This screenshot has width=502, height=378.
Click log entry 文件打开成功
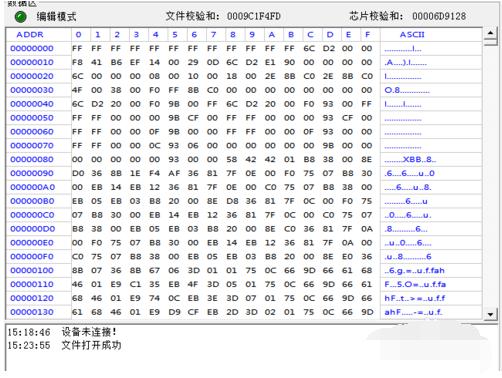91,345
